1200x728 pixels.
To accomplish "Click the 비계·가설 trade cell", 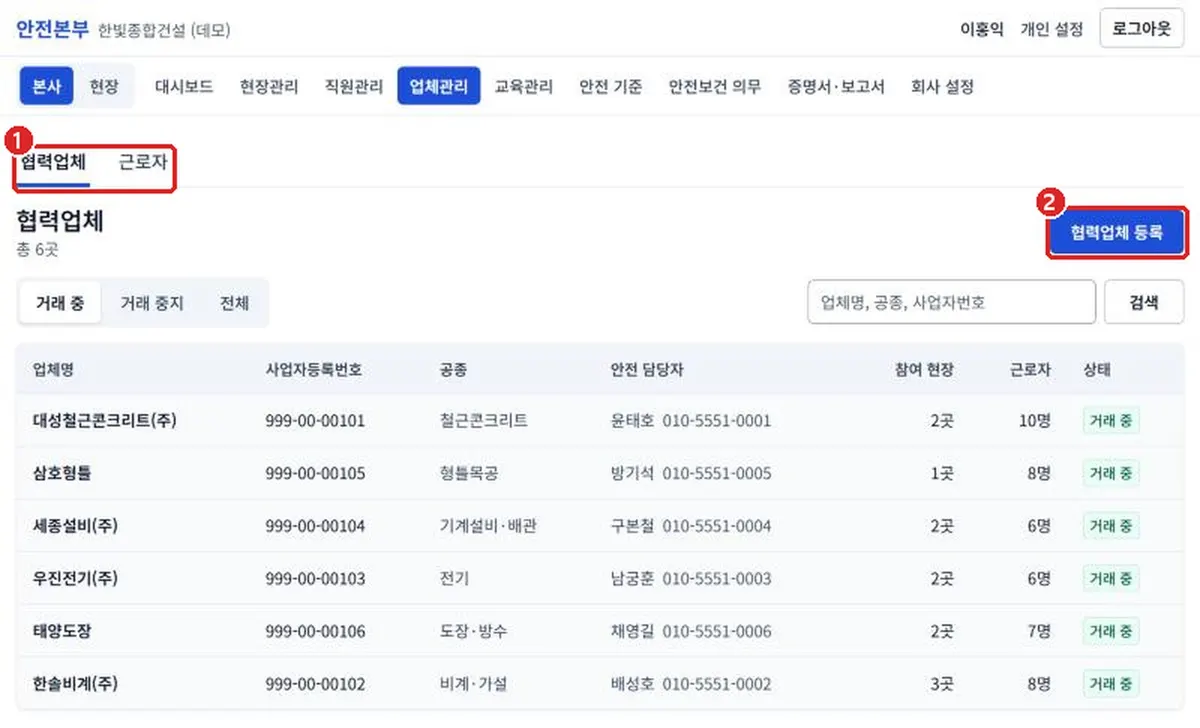I will (x=473, y=685).
